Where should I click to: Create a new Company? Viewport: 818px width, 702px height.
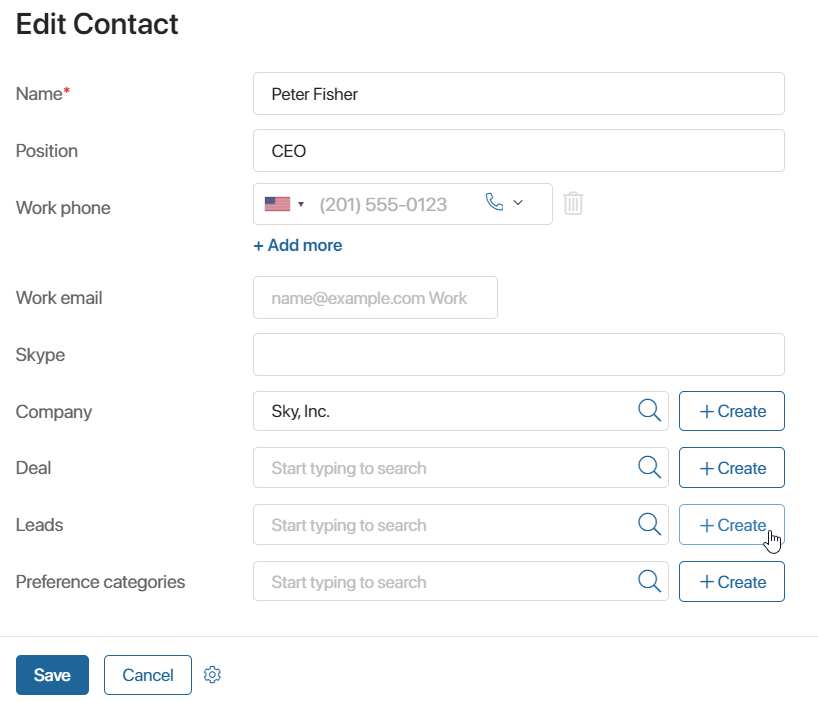pyautogui.click(x=732, y=411)
